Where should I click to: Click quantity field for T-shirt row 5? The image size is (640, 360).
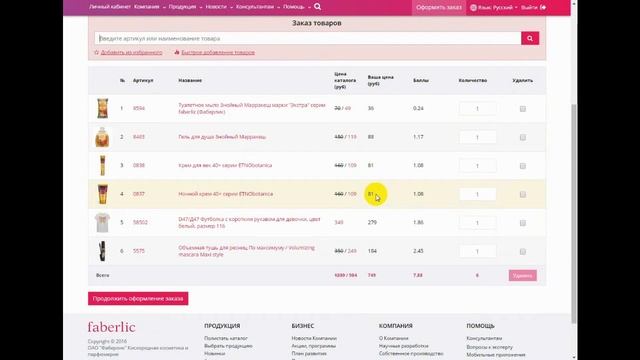coord(477,223)
